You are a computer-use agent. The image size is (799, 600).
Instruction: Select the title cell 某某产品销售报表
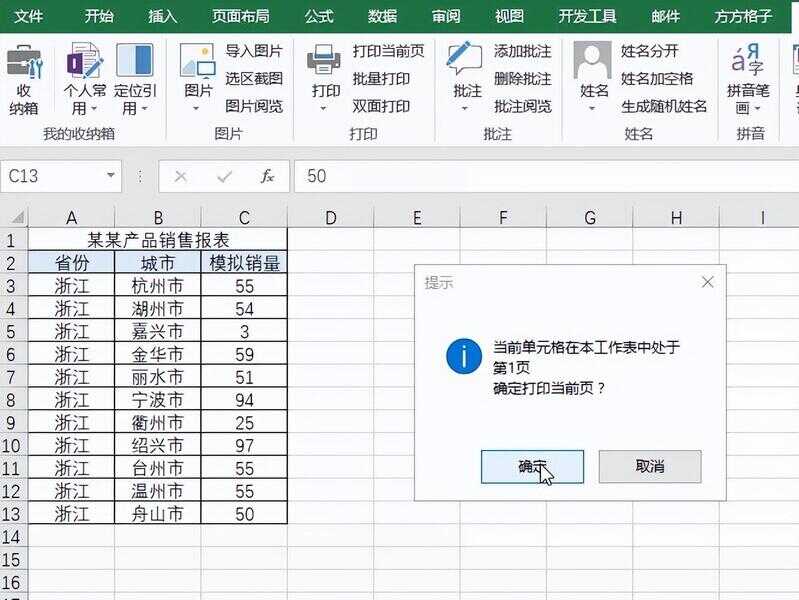[x=158, y=240]
